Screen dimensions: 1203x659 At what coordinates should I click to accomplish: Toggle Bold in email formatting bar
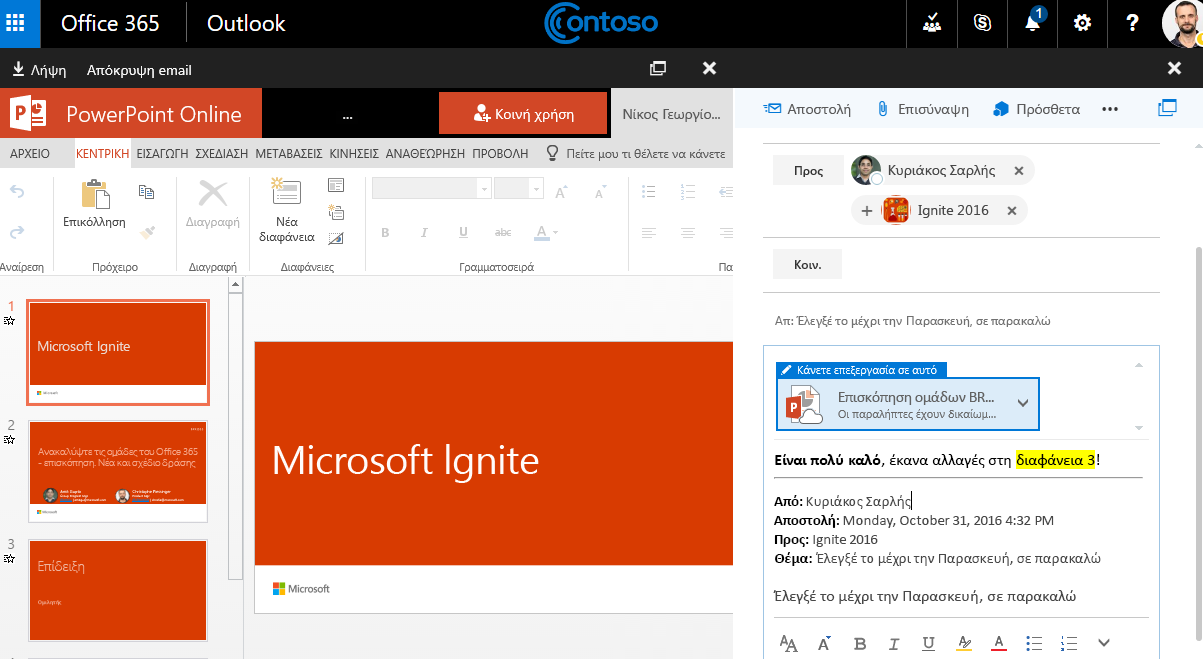click(859, 643)
